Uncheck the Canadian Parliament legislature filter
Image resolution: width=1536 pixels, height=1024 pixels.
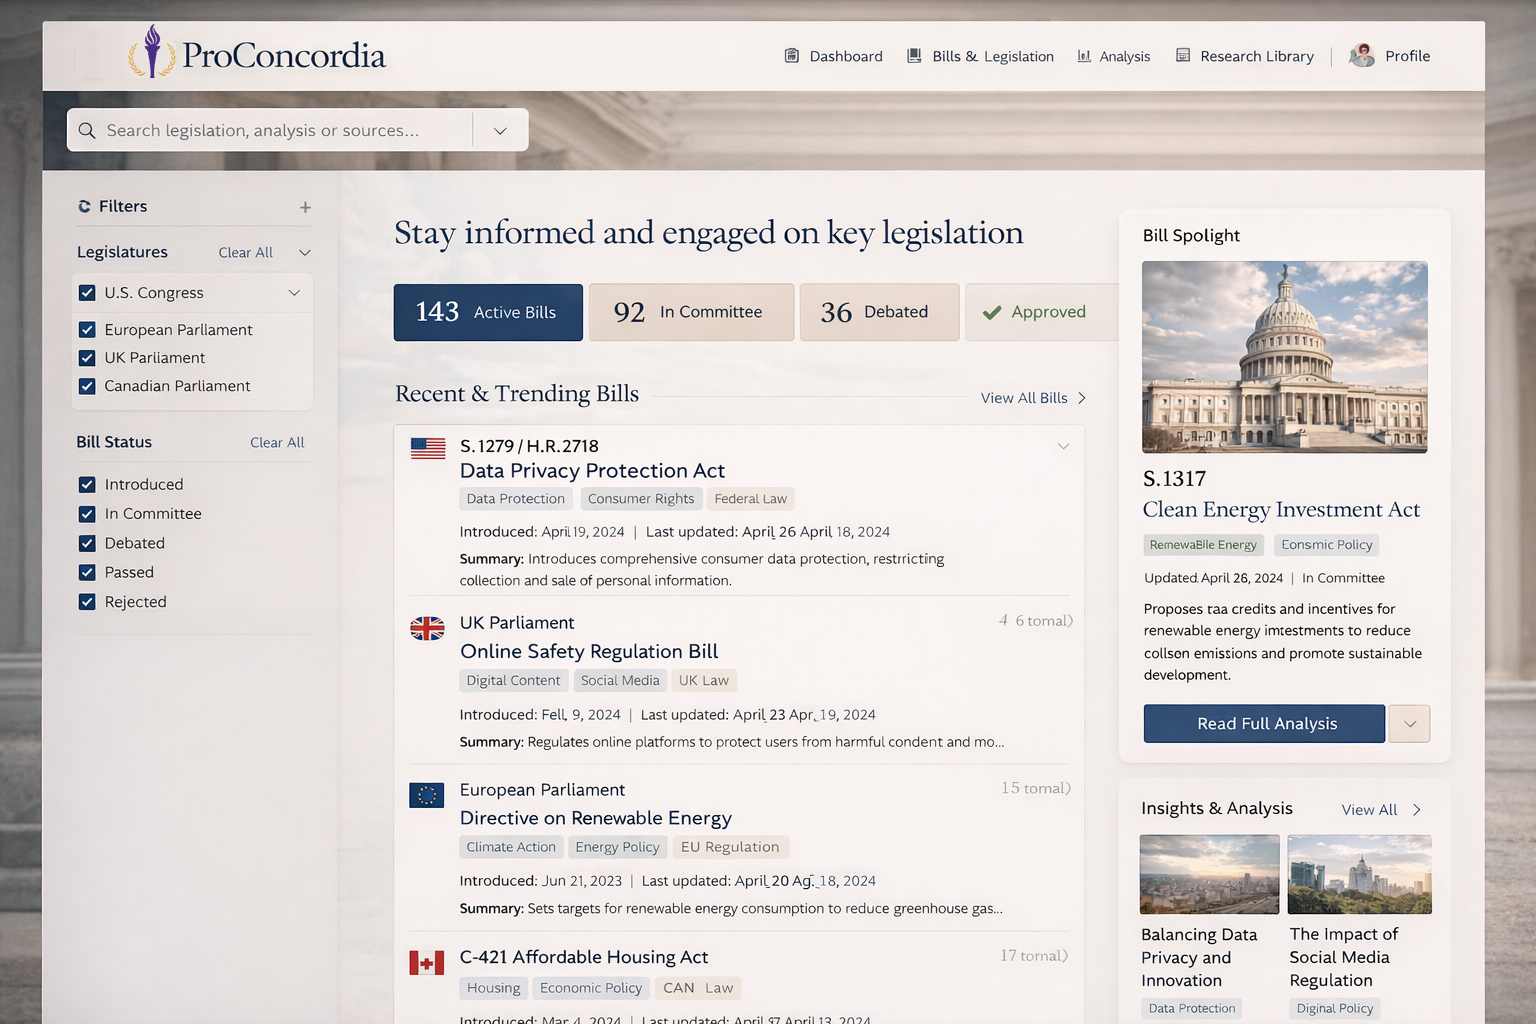click(x=87, y=386)
